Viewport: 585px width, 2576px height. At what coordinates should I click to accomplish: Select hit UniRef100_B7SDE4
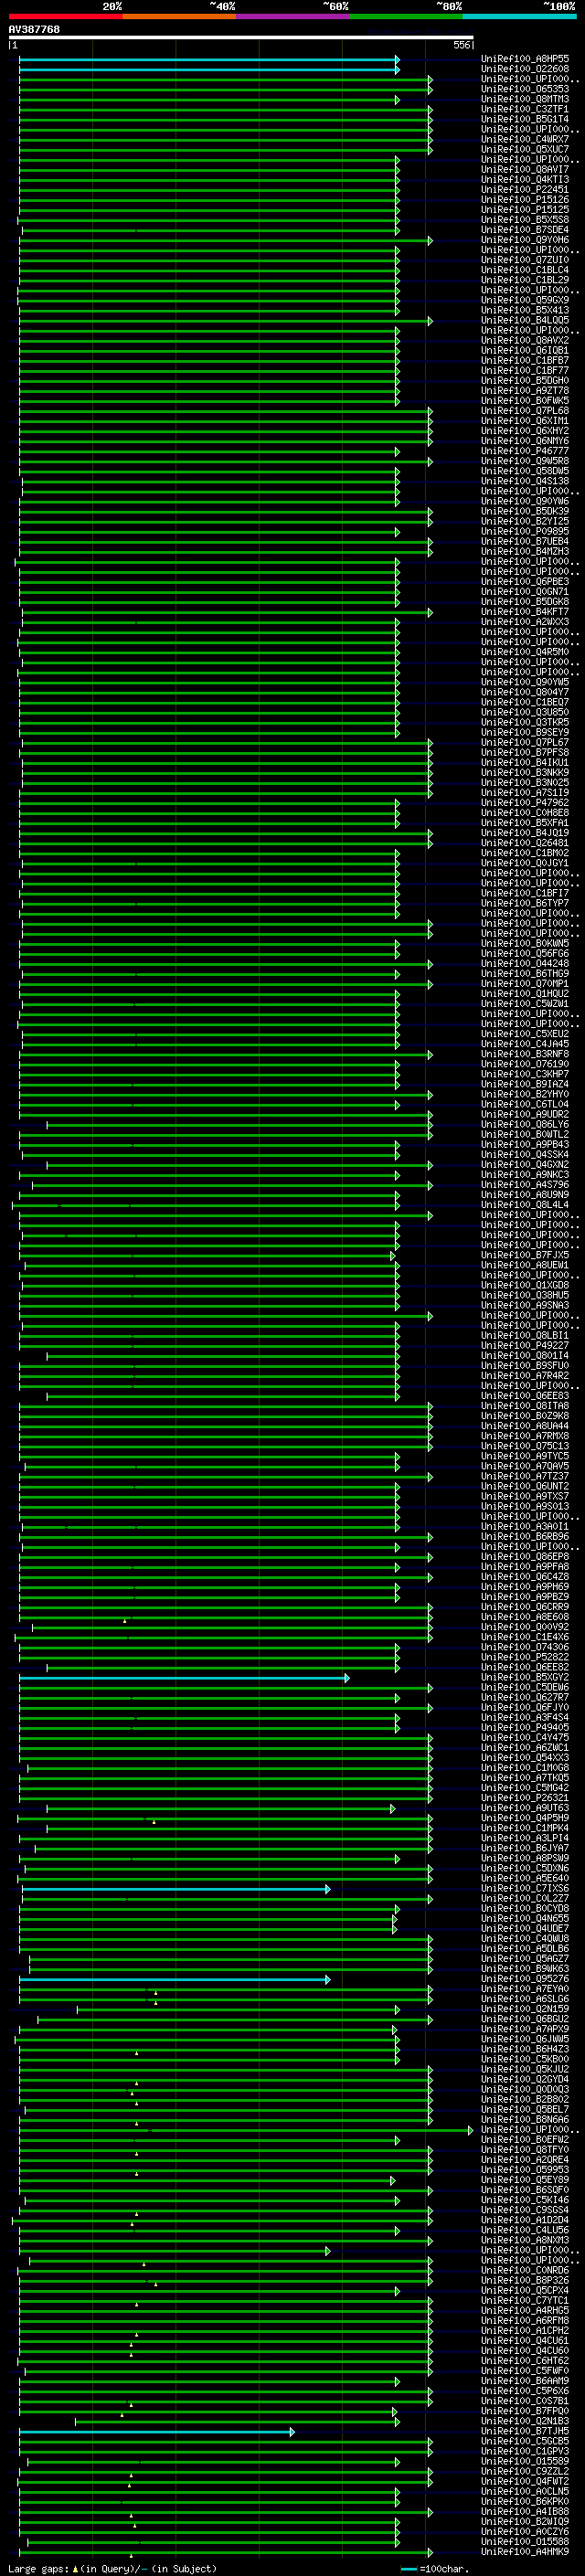(x=525, y=230)
